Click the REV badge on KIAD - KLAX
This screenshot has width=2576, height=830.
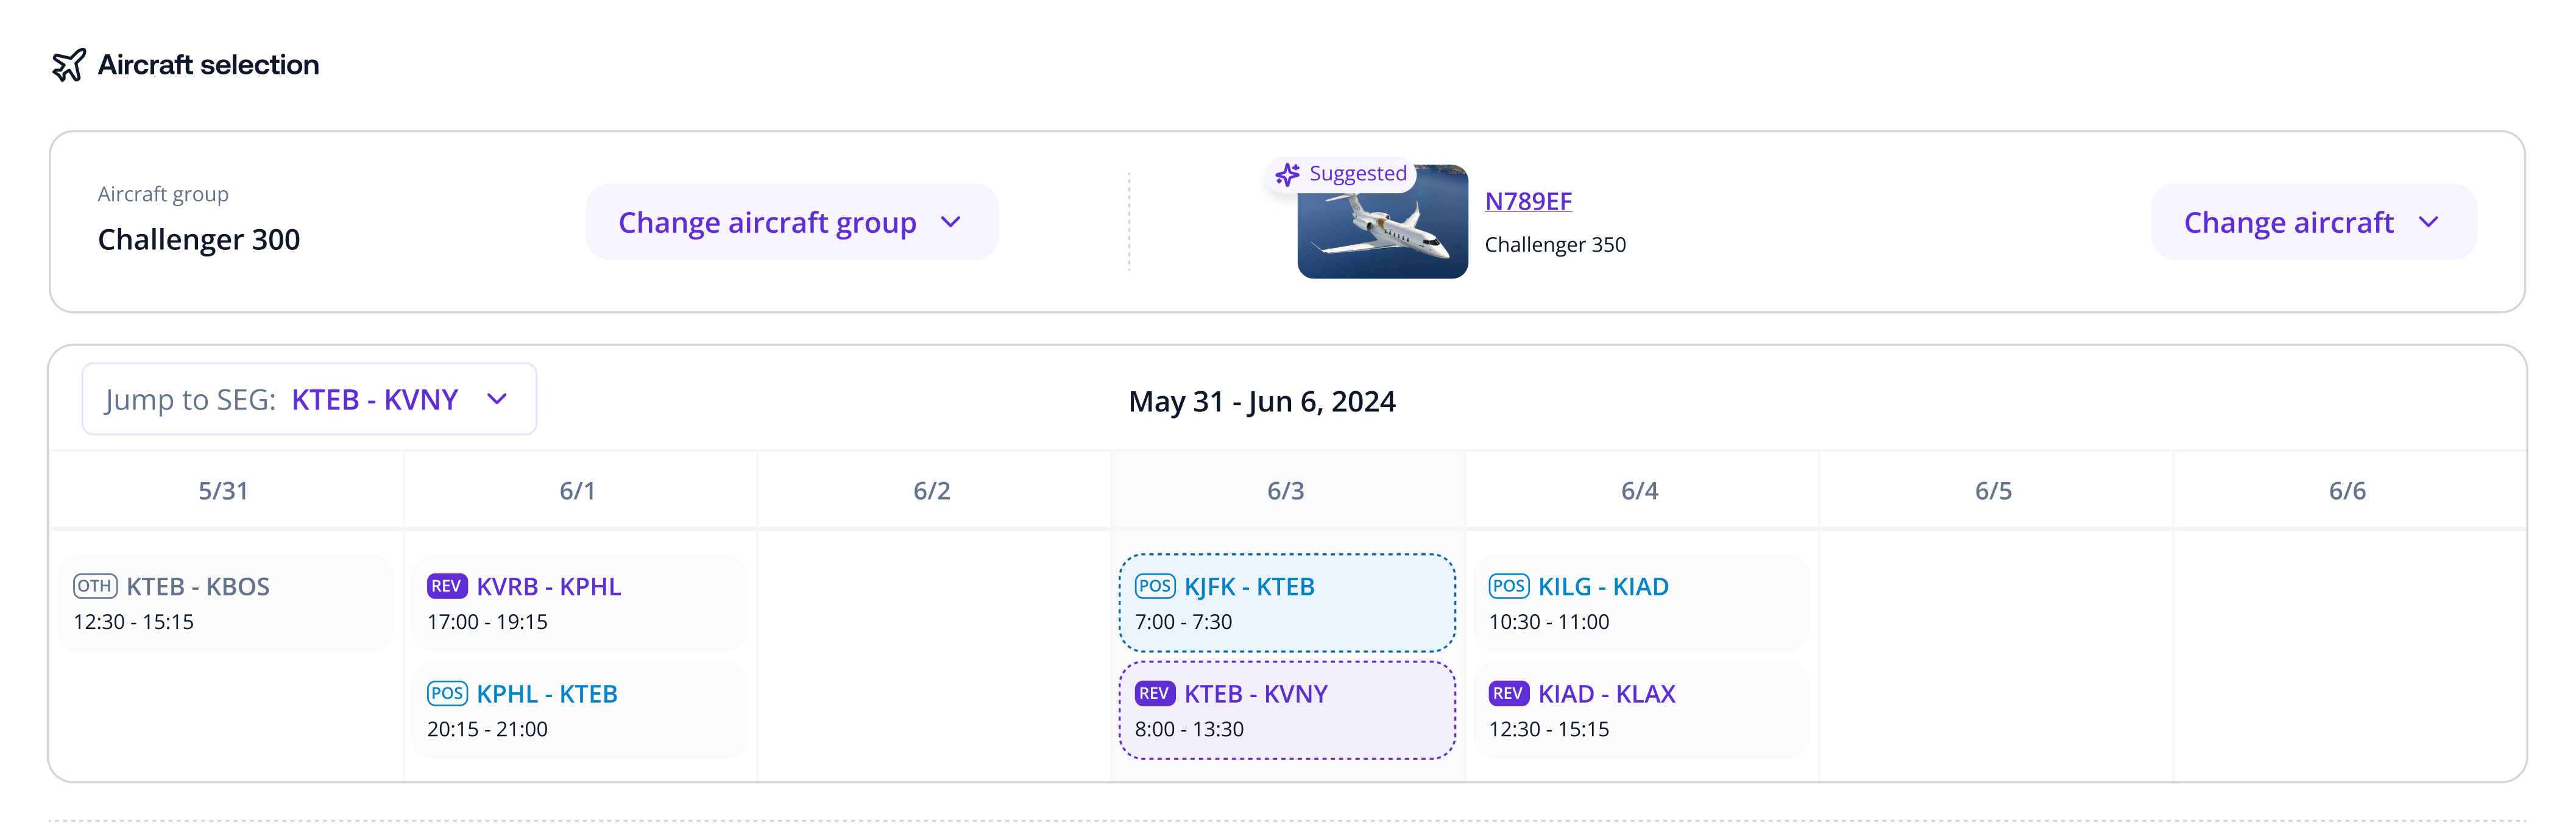point(1509,693)
